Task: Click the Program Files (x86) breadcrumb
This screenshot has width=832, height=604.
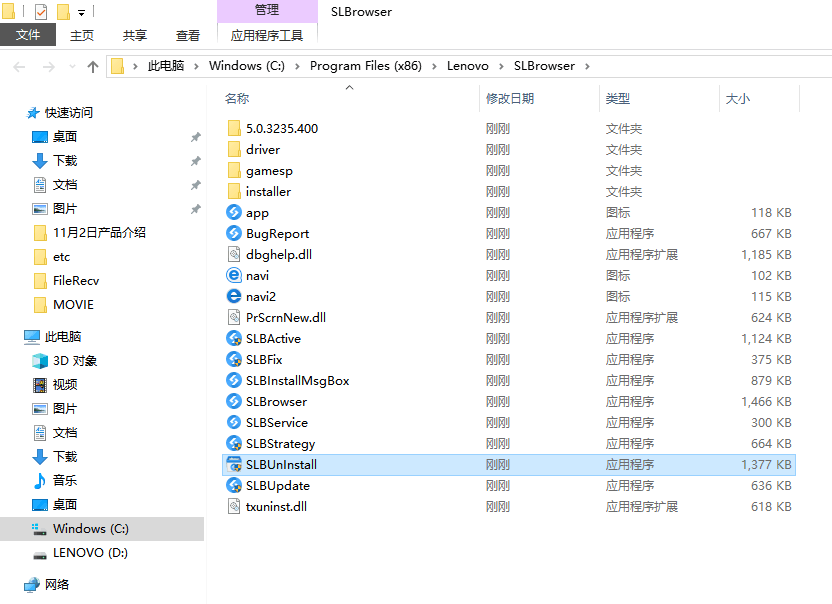Action: [366, 66]
